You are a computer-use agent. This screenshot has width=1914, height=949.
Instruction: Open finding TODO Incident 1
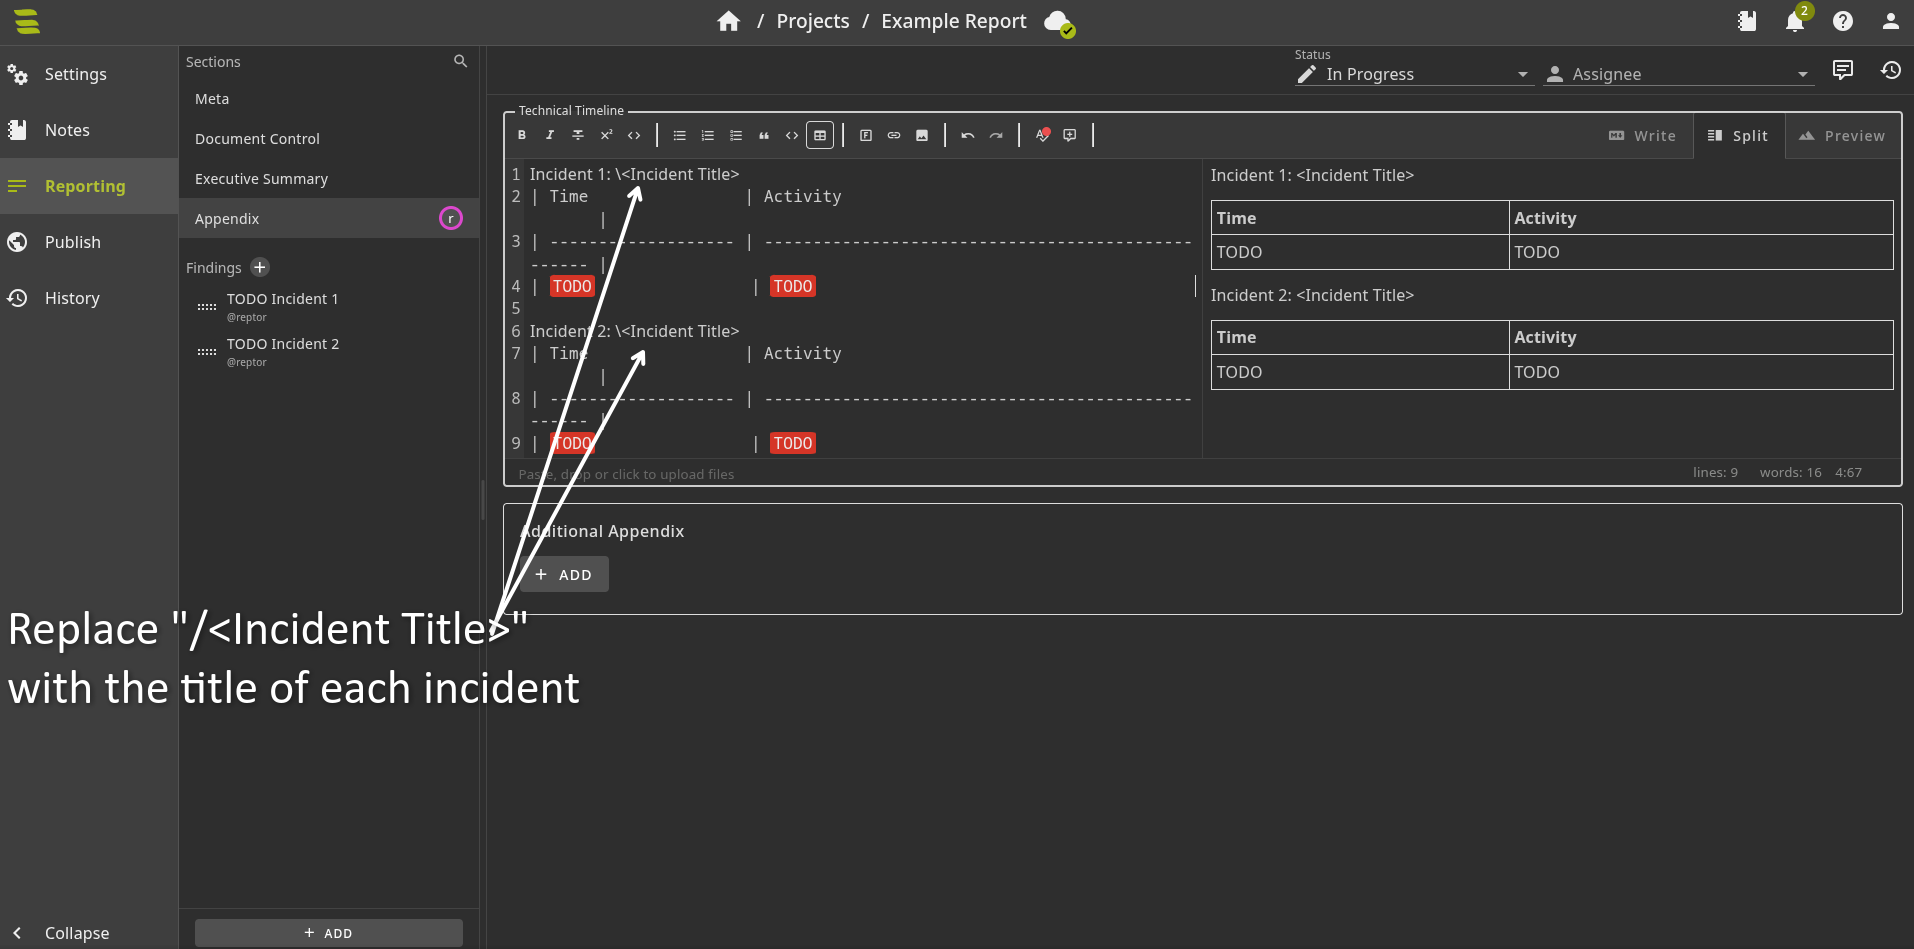(329, 307)
